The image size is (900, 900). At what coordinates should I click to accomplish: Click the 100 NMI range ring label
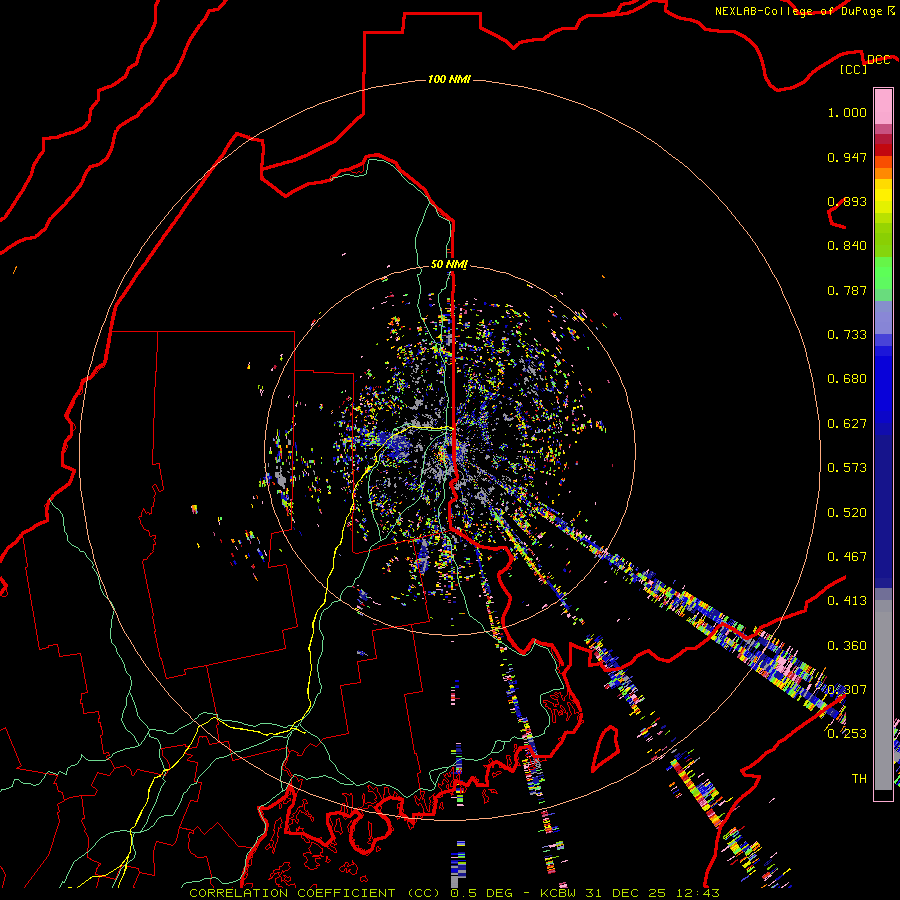click(449, 79)
